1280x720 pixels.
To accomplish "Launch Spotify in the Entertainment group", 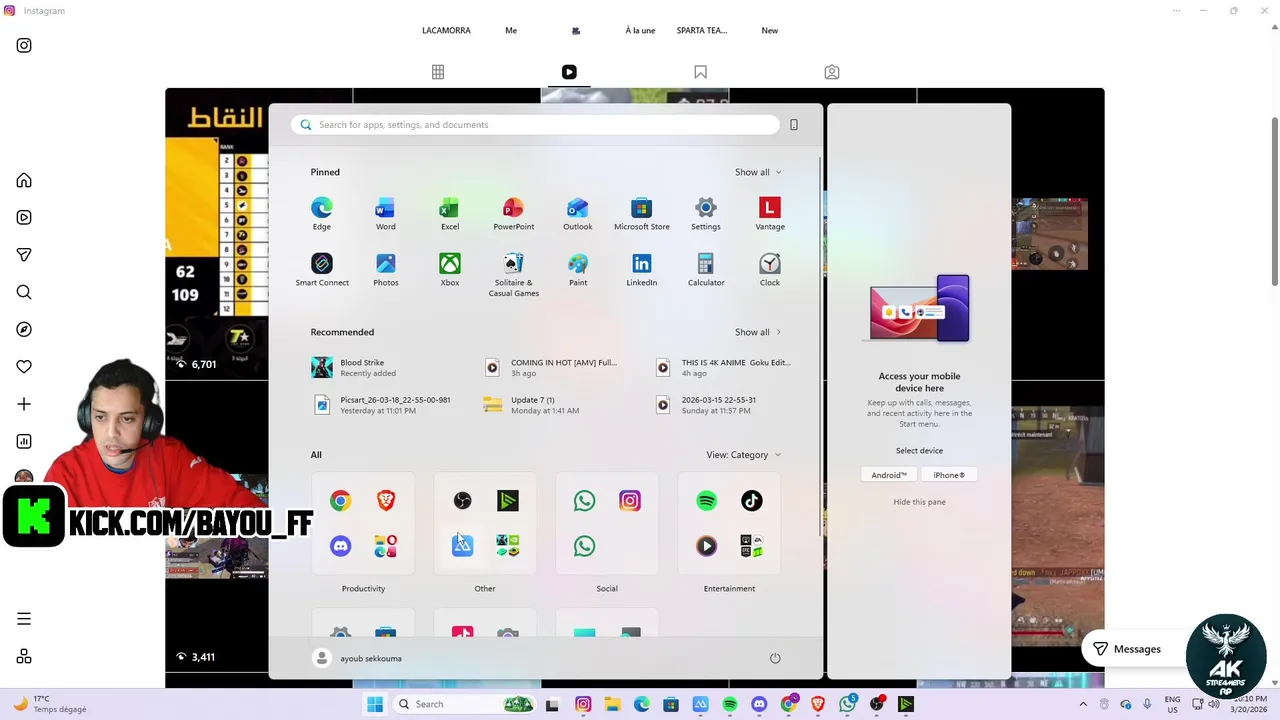I will [x=706, y=501].
